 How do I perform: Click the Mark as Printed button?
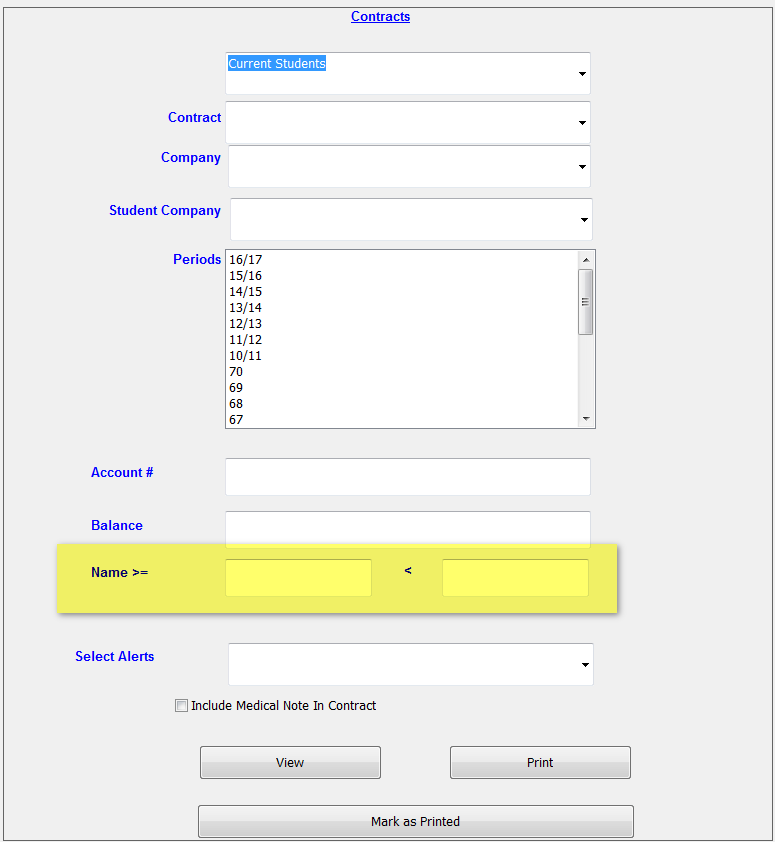(415, 822)
